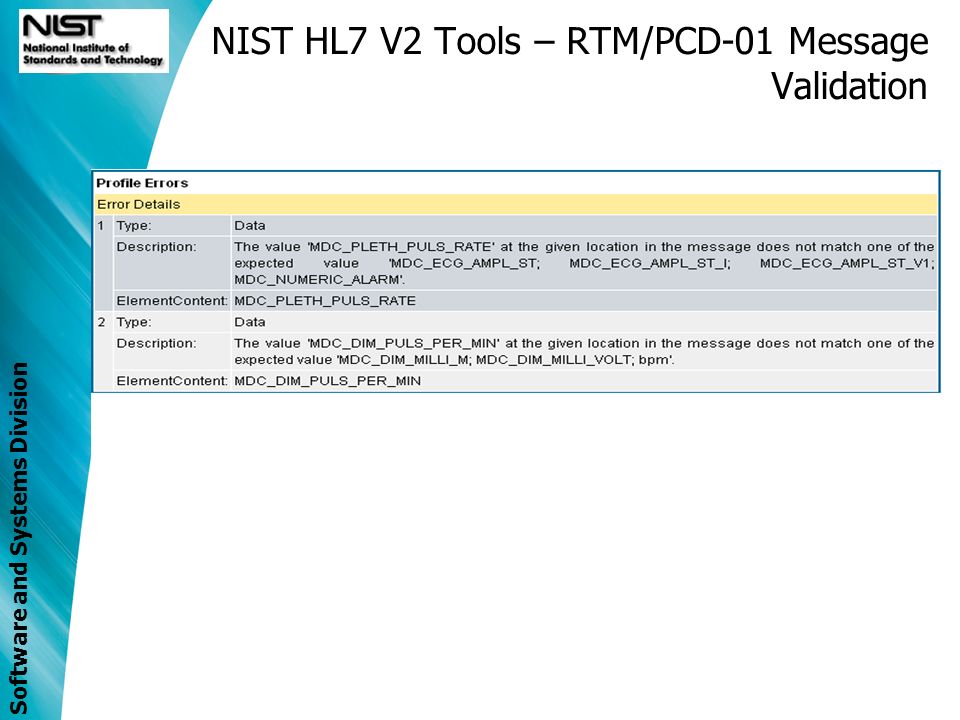The height and width of the screenshot is (720, 960).
Task: Click the 'Type:' label of error 1
Action: pos(134,226)
